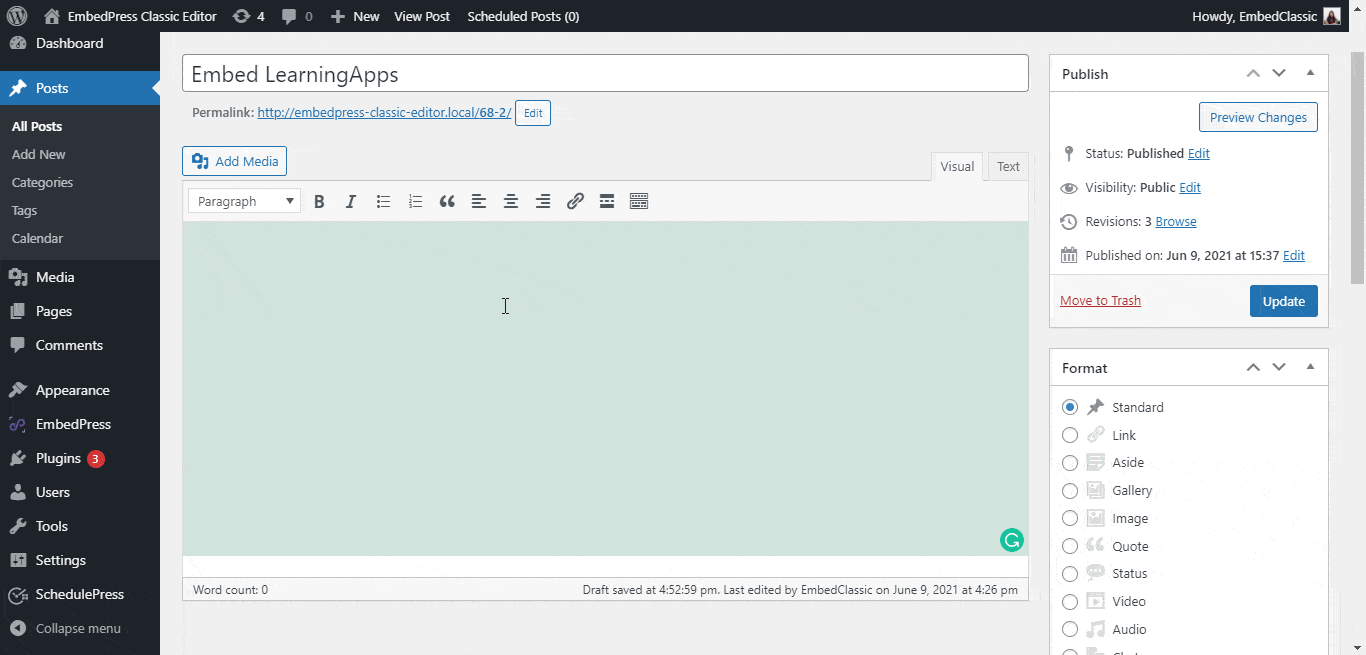Select the Standard post format
Image resolution: width=1366 pixels, height=655 pixels.
point(1070,407)
